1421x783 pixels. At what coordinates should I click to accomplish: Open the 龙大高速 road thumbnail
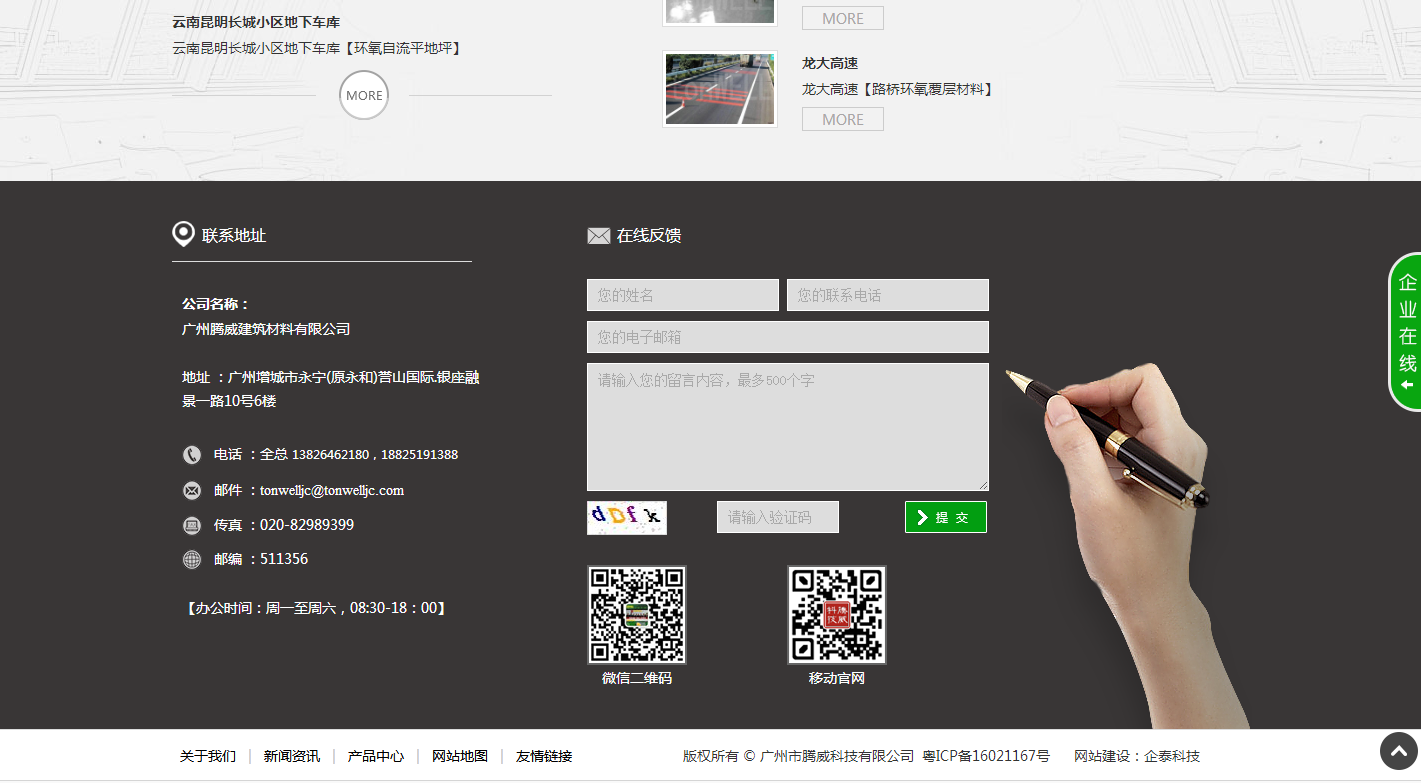(720, 89)
